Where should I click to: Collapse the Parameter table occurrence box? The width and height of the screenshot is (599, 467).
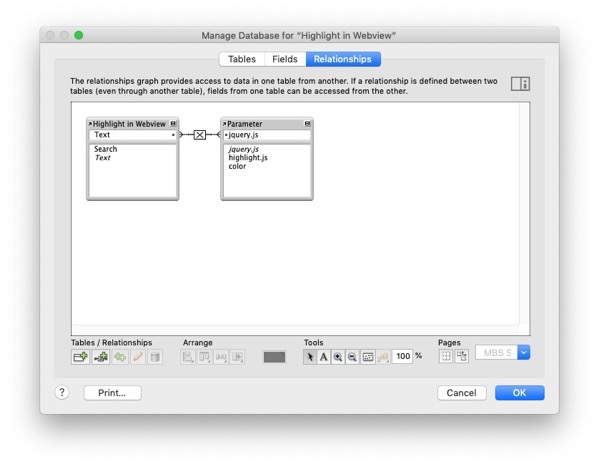[x=307, y=123]
